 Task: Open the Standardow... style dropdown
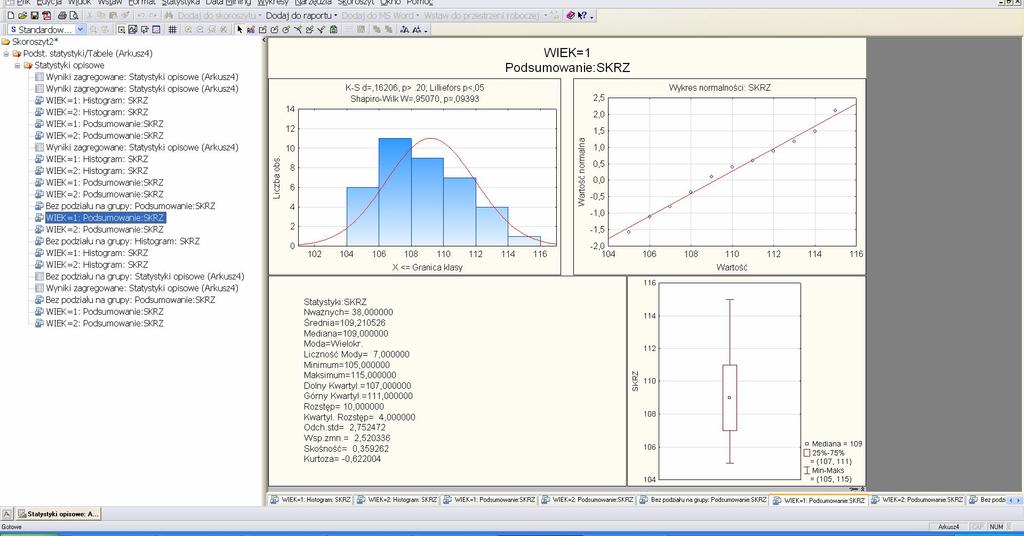80,29
